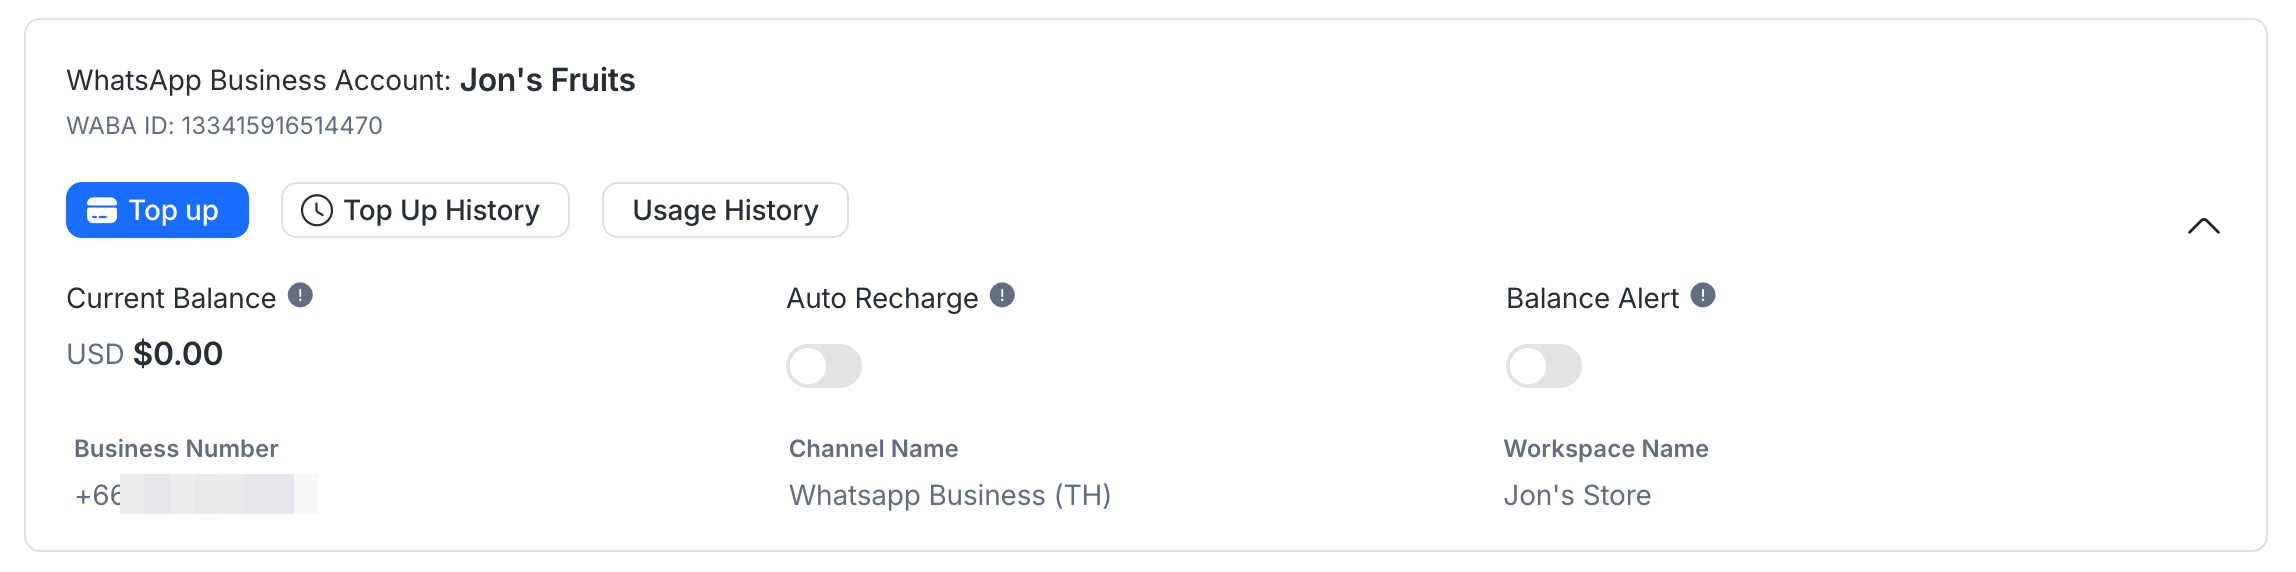
Task: Click the Whatsapp Business (TH) channel name
Action: point(950,495)
